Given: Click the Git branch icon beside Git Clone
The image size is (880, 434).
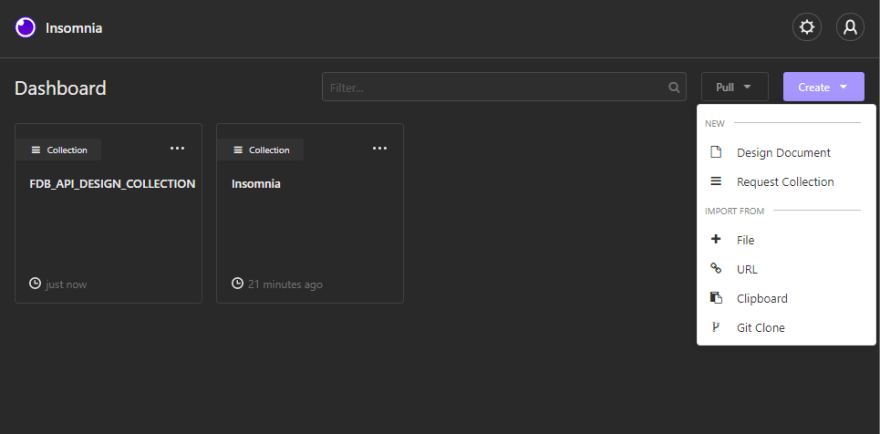Looking at the screenshot, I should 715,327.
